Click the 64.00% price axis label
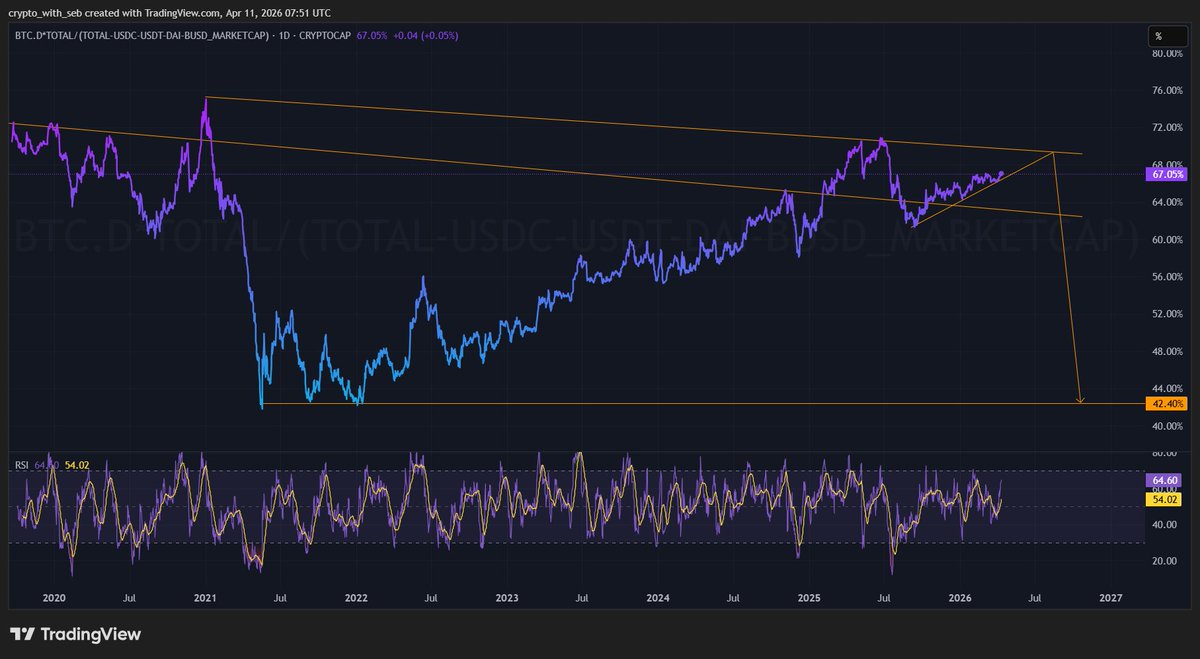The height and width of the screenshot is (659, 1200). pyautogui.click(x=1168, y=202)
